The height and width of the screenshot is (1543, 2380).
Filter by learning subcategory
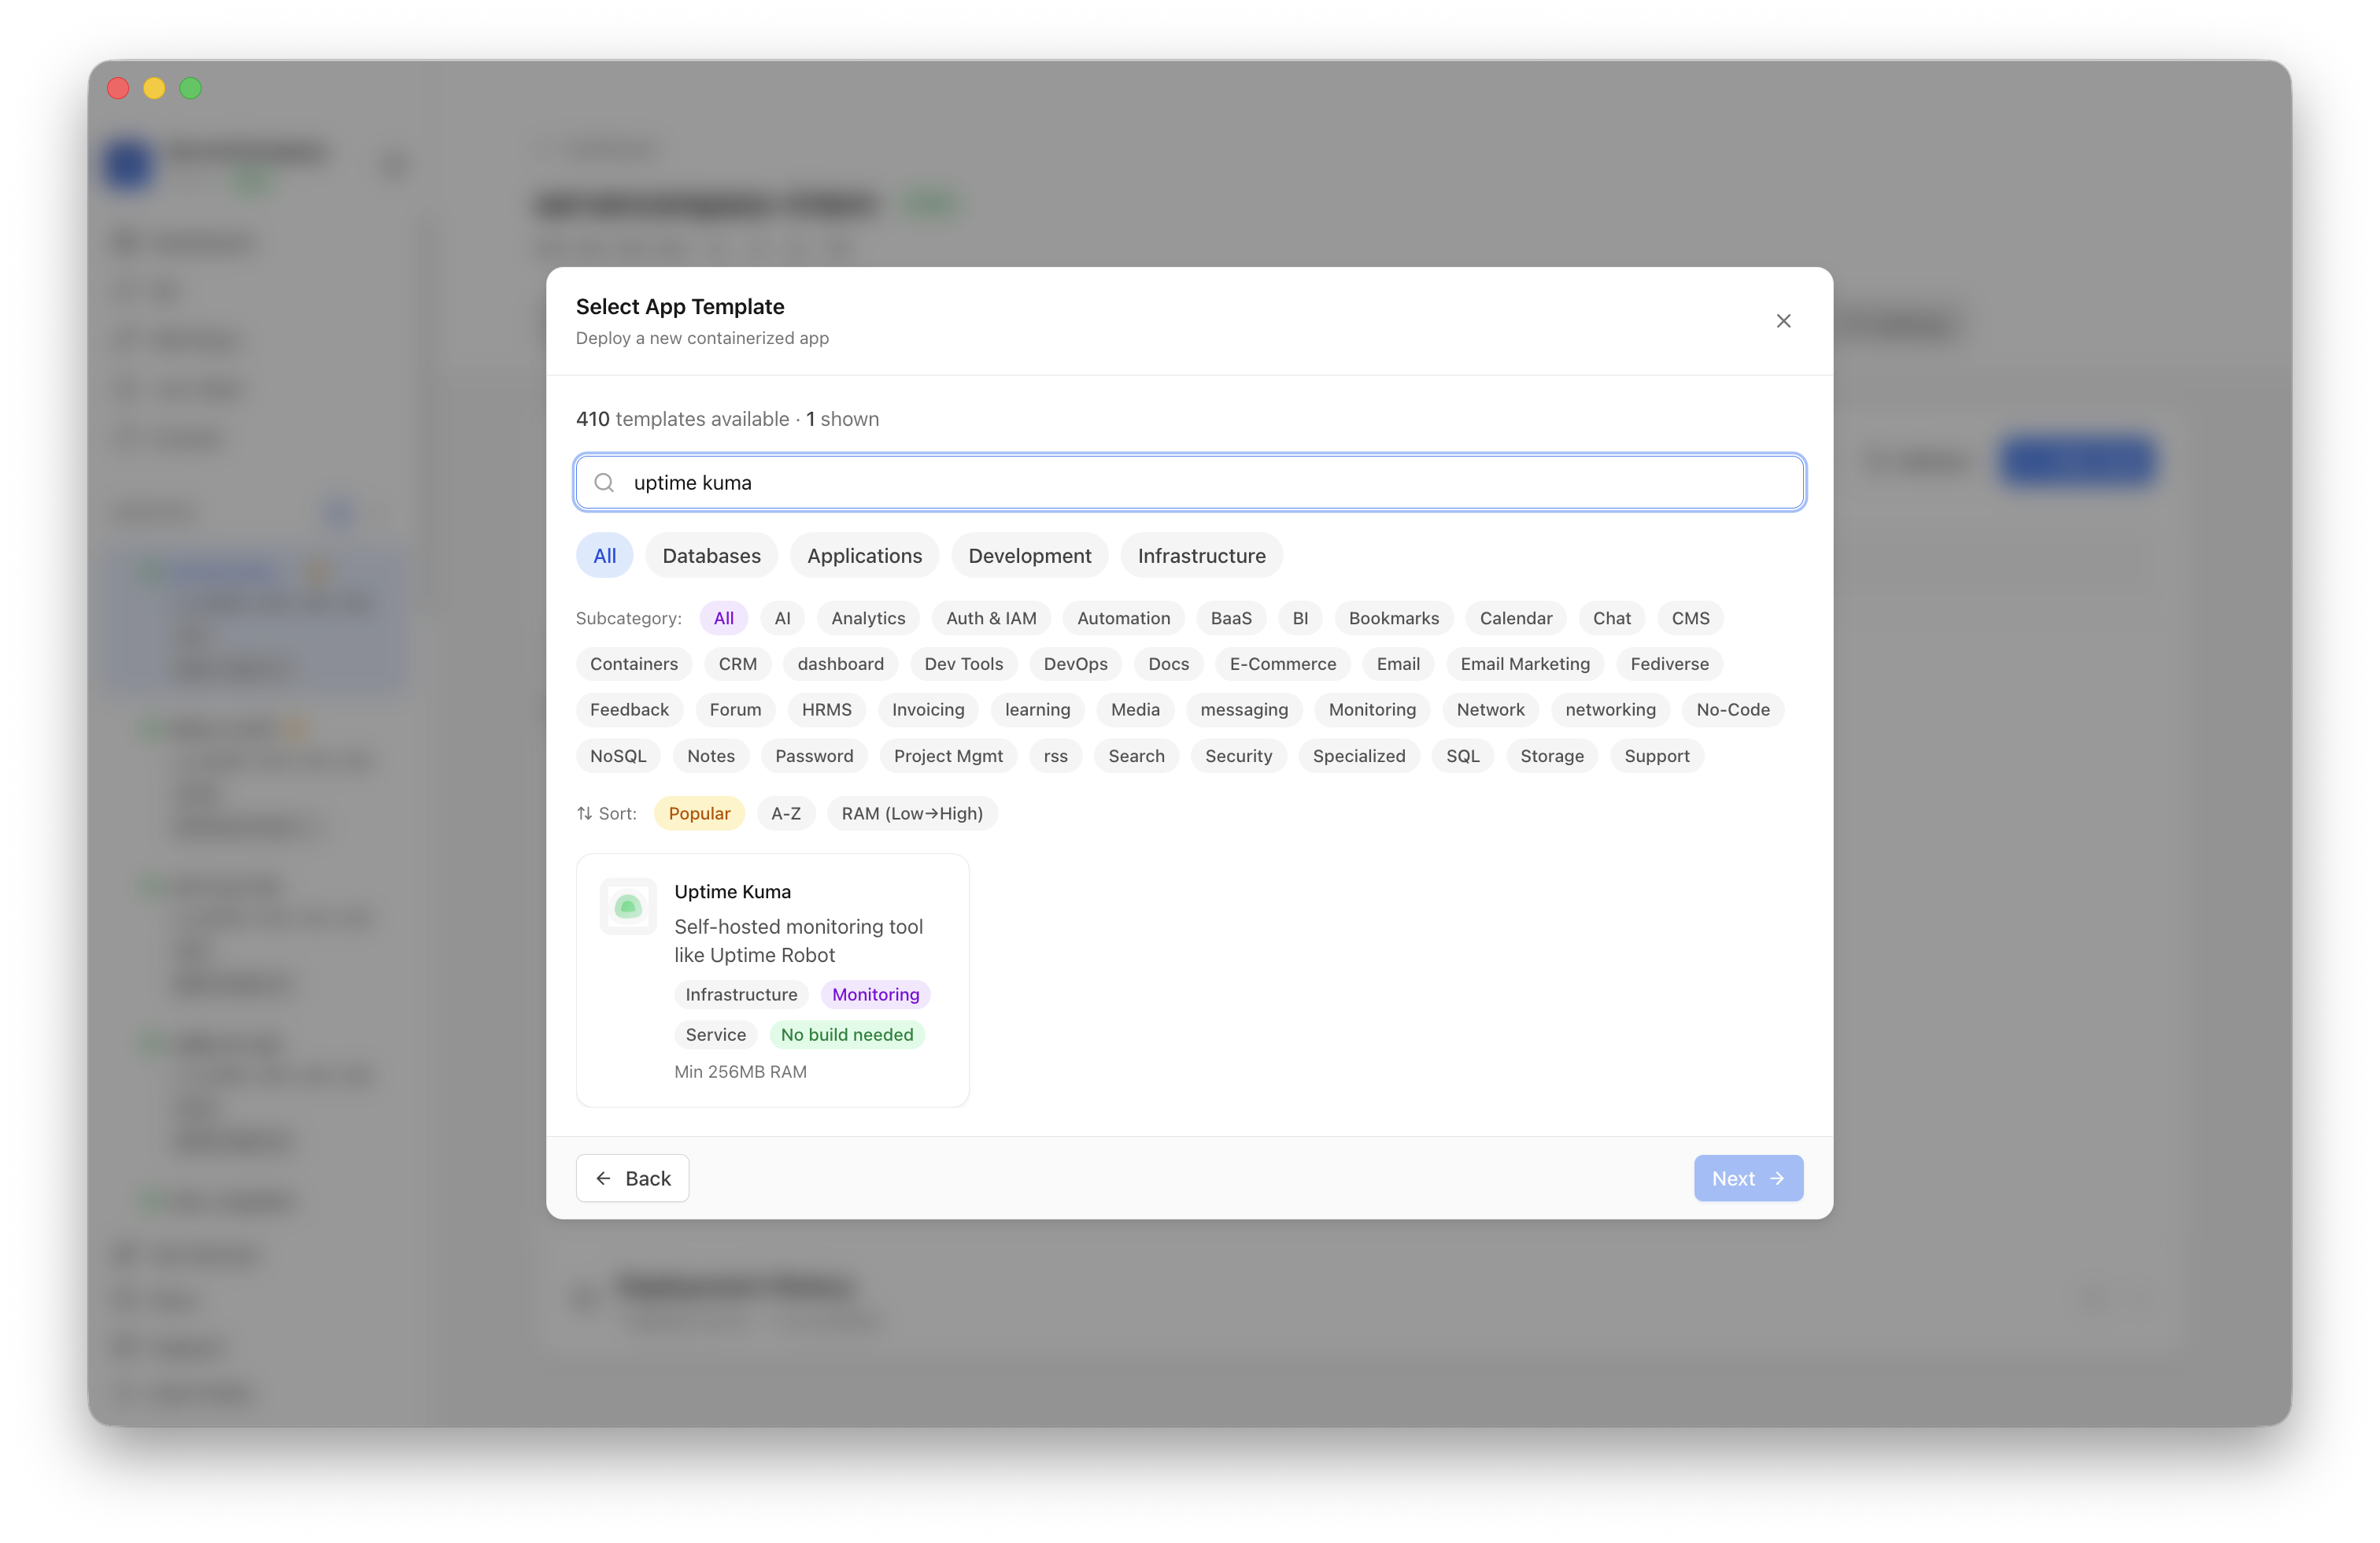point(1037,710)
